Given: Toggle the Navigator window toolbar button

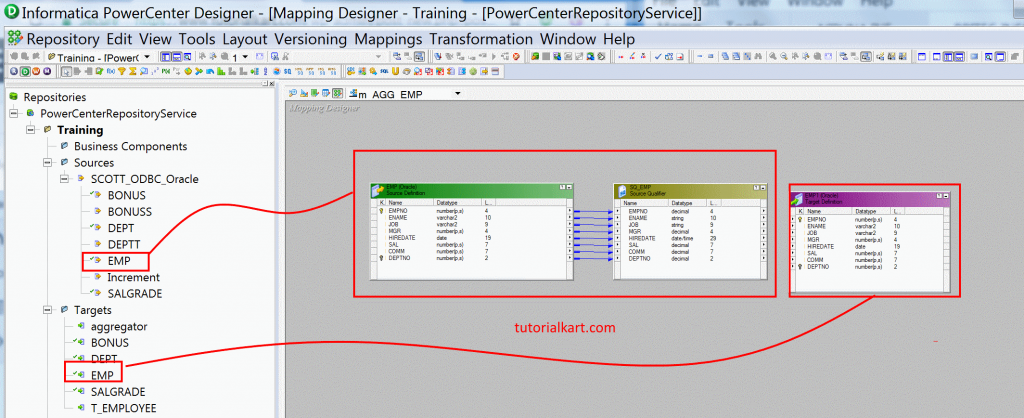Looking at the screenshot, I should (x=166, y=57).
